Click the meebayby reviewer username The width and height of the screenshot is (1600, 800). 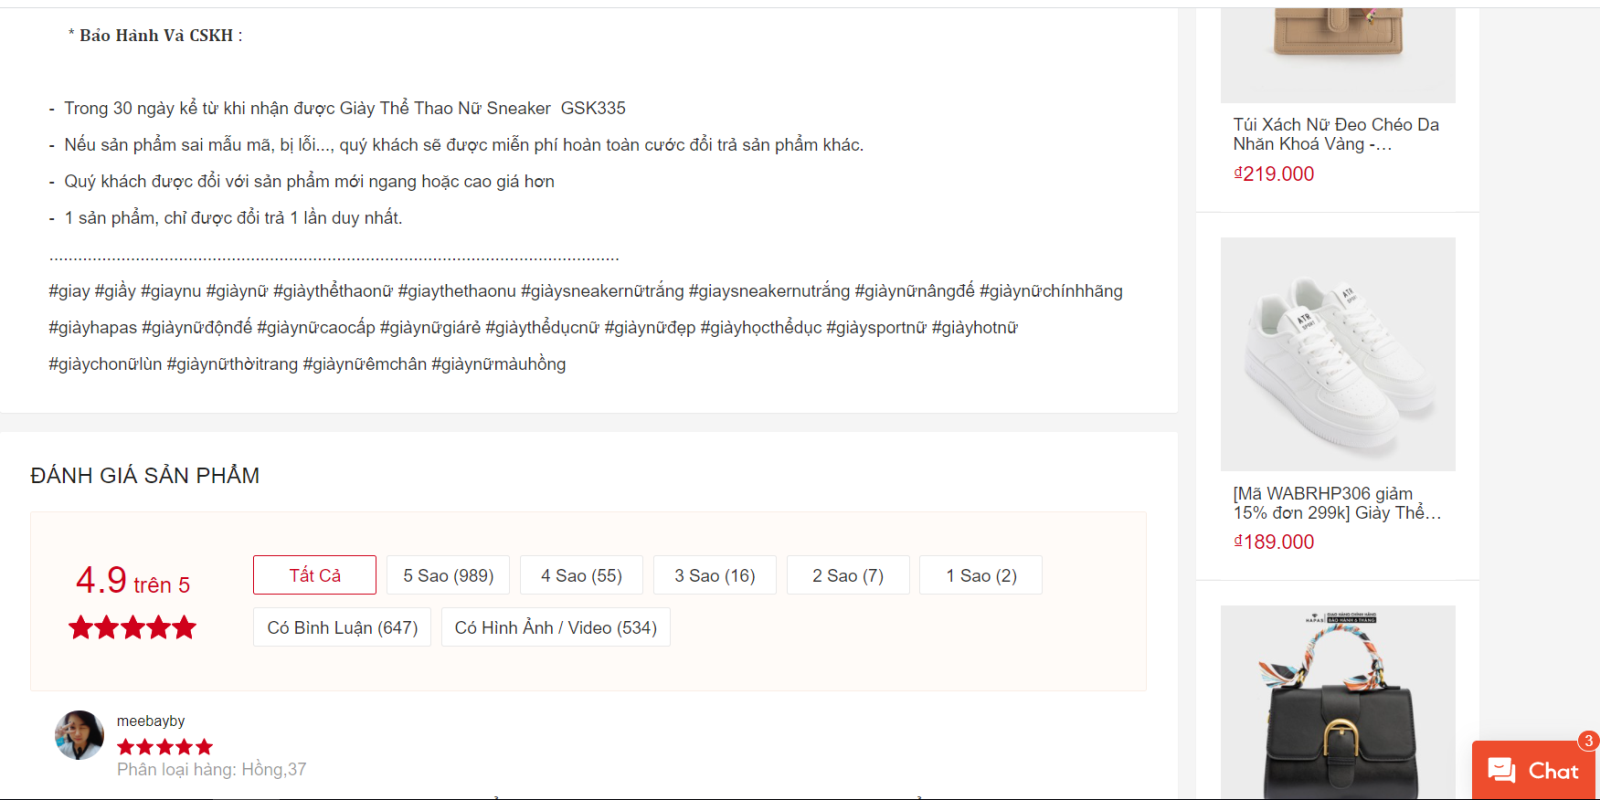point(151,721)
